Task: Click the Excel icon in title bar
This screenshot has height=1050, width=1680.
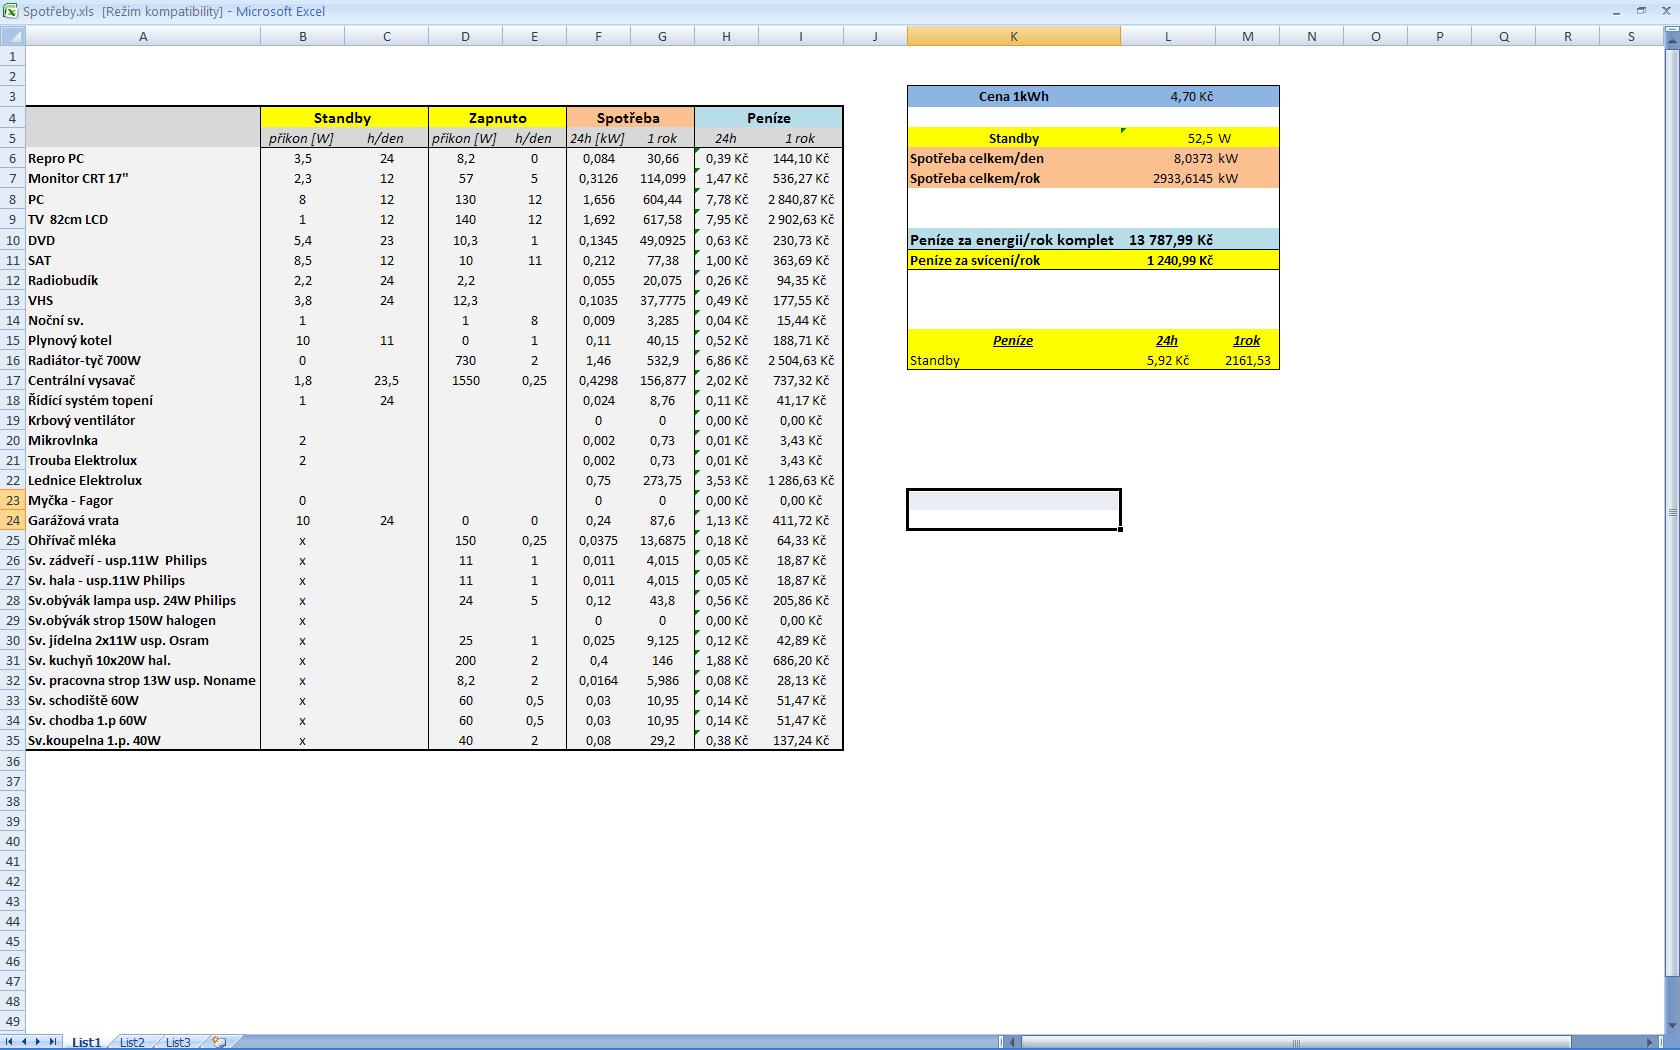Action: (x=9, y=11)
